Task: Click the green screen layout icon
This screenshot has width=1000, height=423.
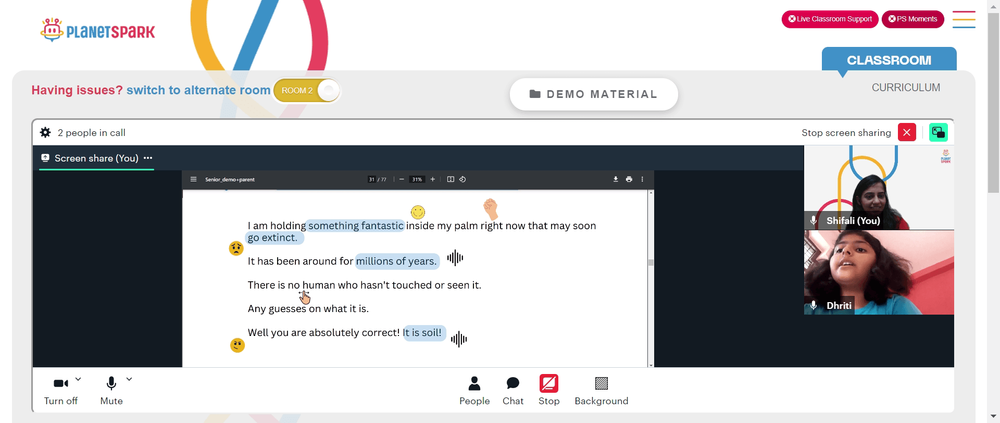Action: point(938,133)
